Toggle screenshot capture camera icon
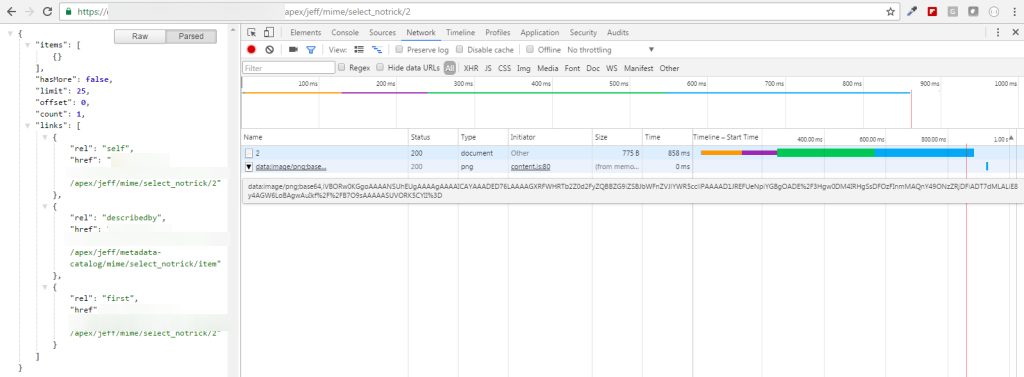This screenshot has height=377, width=1024. 293,50
